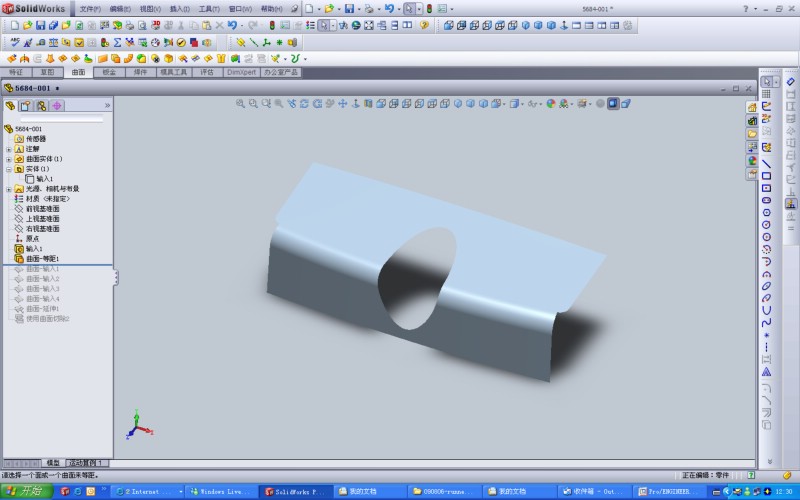800x500 pixels.
Task: Click the Edit Appearance color-ball icon in the view toolbar
Action: click(x=551, y=104)
